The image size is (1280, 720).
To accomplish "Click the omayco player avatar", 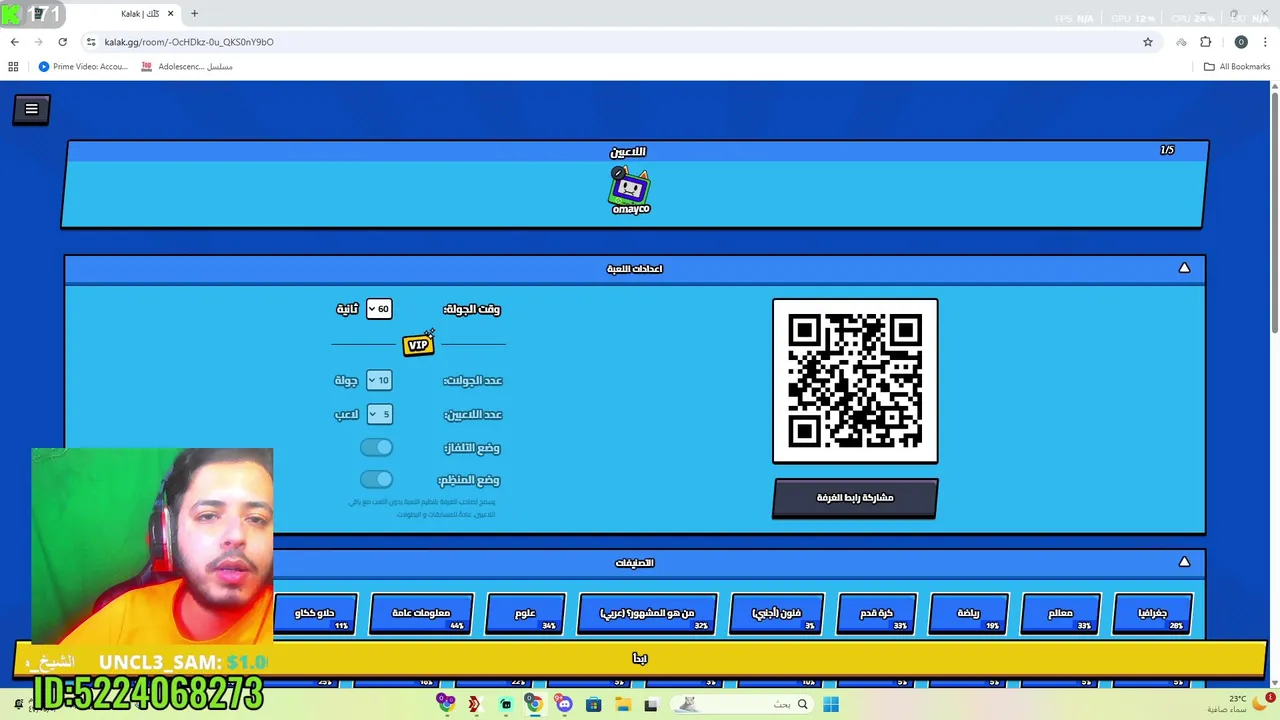I will click(630, 188).
